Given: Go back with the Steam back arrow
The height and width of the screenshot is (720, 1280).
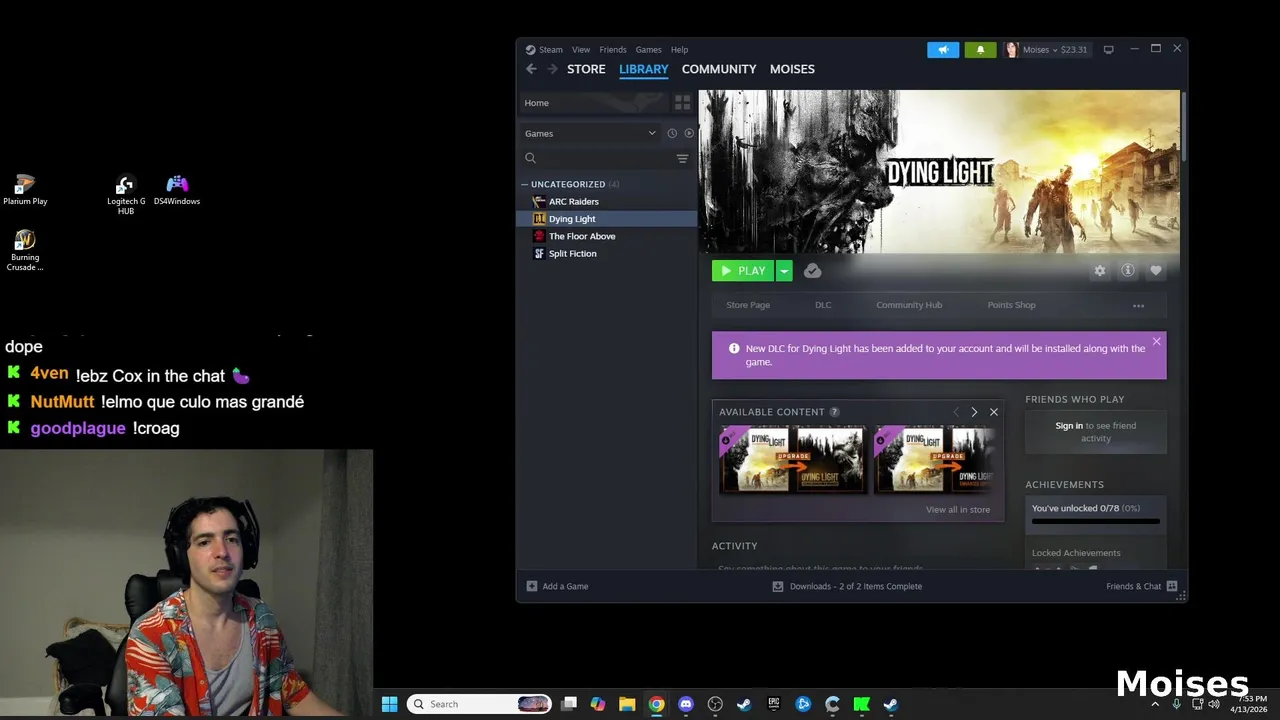Looking at the screenshot, I should coord(531,69).
